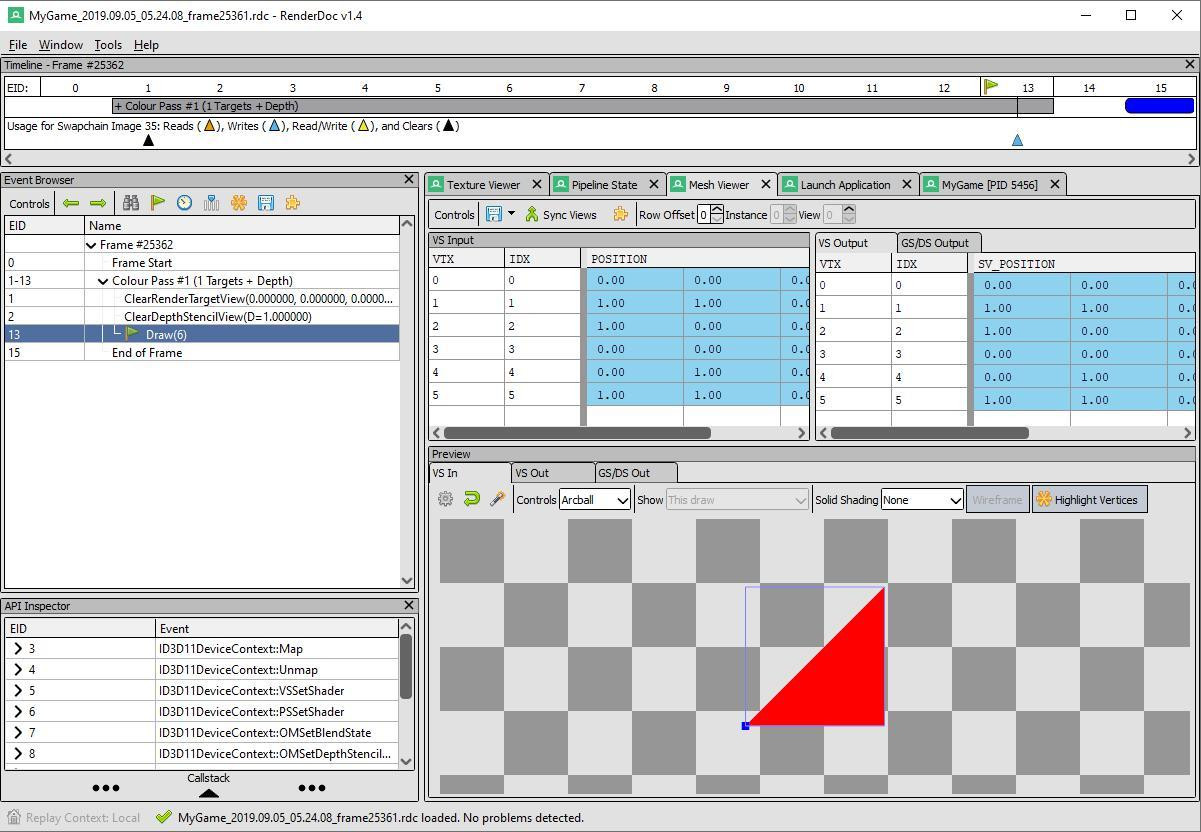The width and height of the screenshot is (1201, 832).
Task: Close the Pipeline State tab
Action: [653, 184]
